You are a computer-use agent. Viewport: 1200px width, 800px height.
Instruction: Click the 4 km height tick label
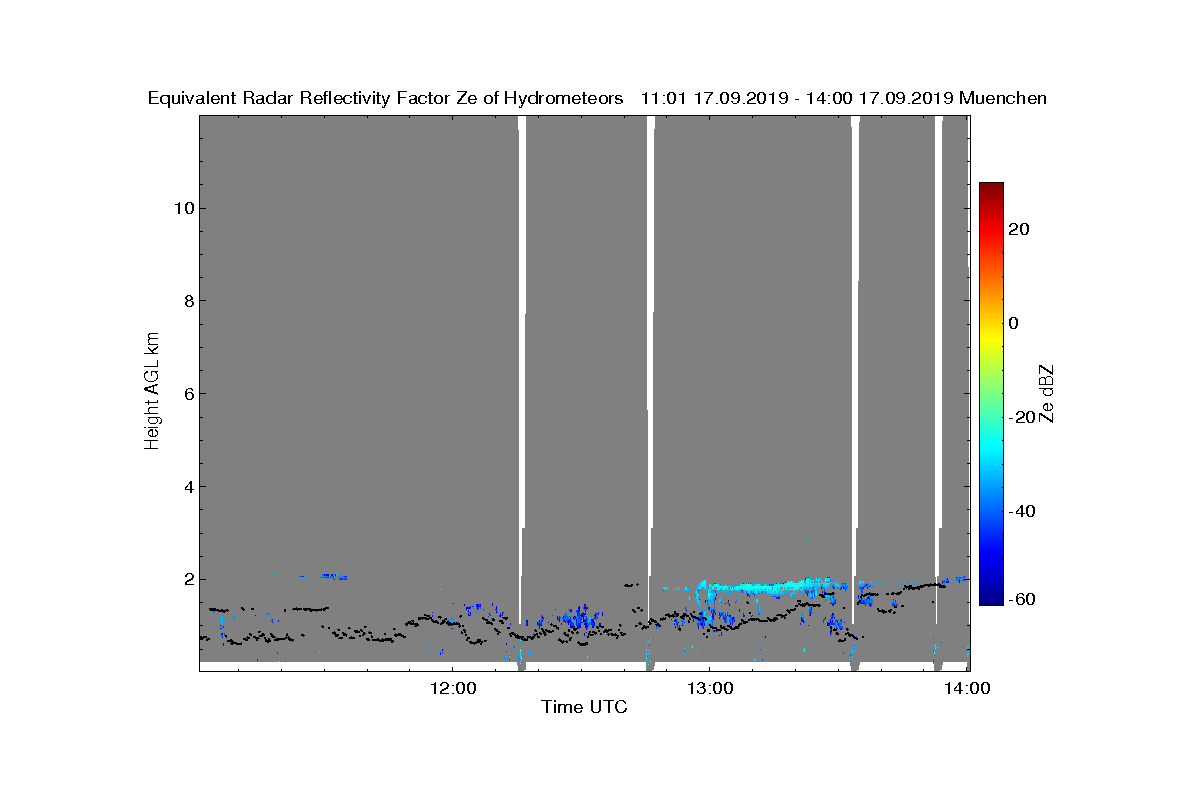188,487
